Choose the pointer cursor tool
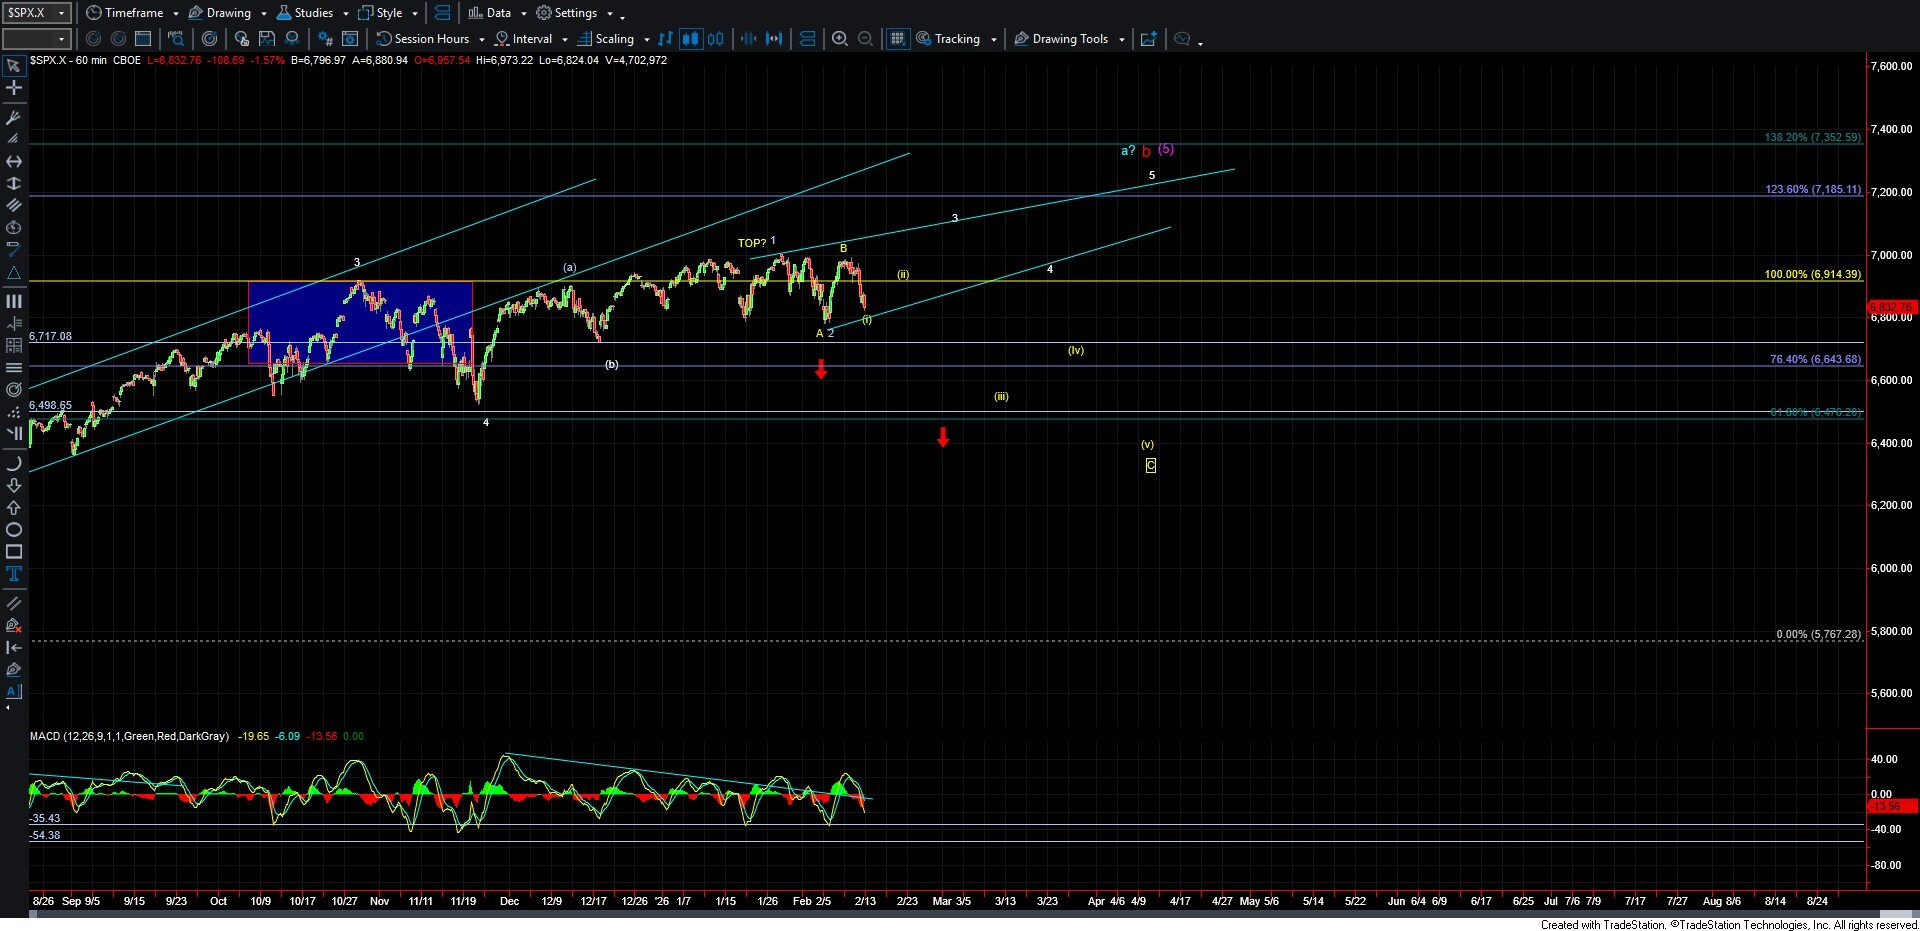 [x=14, y=67]
